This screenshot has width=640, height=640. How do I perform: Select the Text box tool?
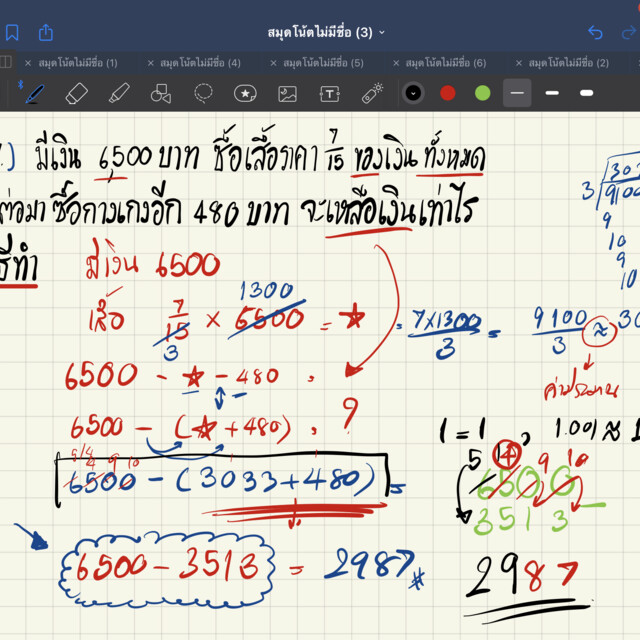click(329, 94)
